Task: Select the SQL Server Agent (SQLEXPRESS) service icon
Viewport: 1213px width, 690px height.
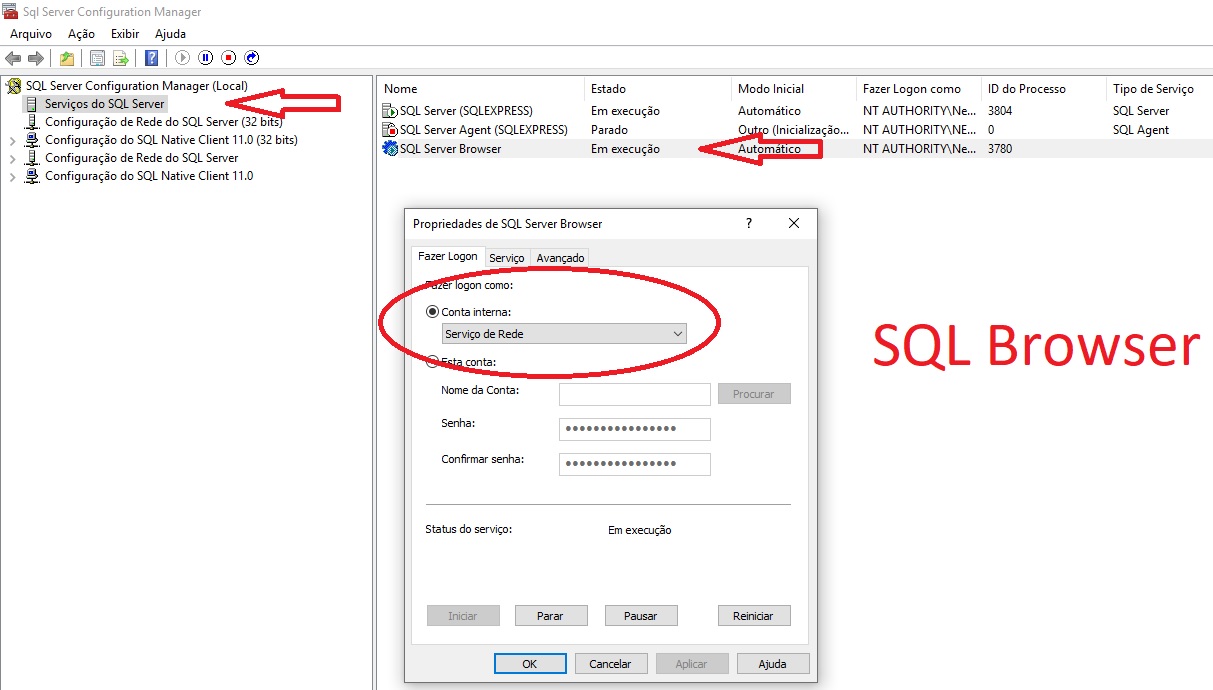Action: point(390,130)
